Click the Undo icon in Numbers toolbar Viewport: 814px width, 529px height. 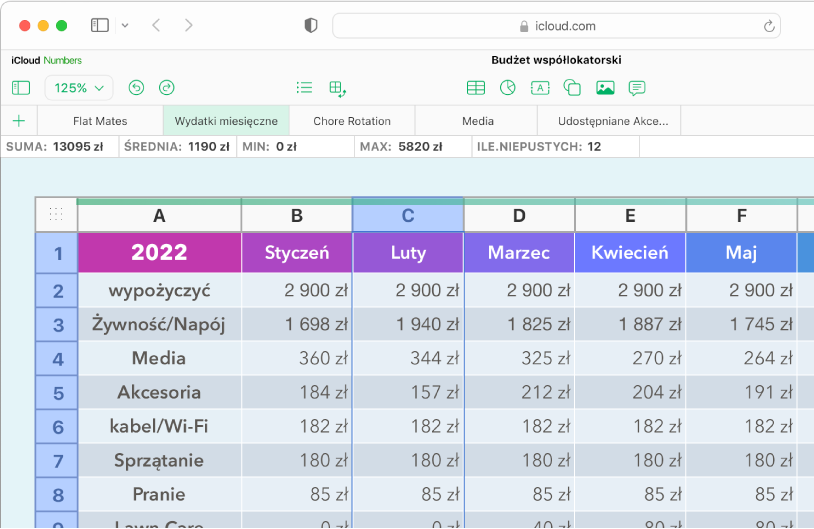click(x=137, y=88)
